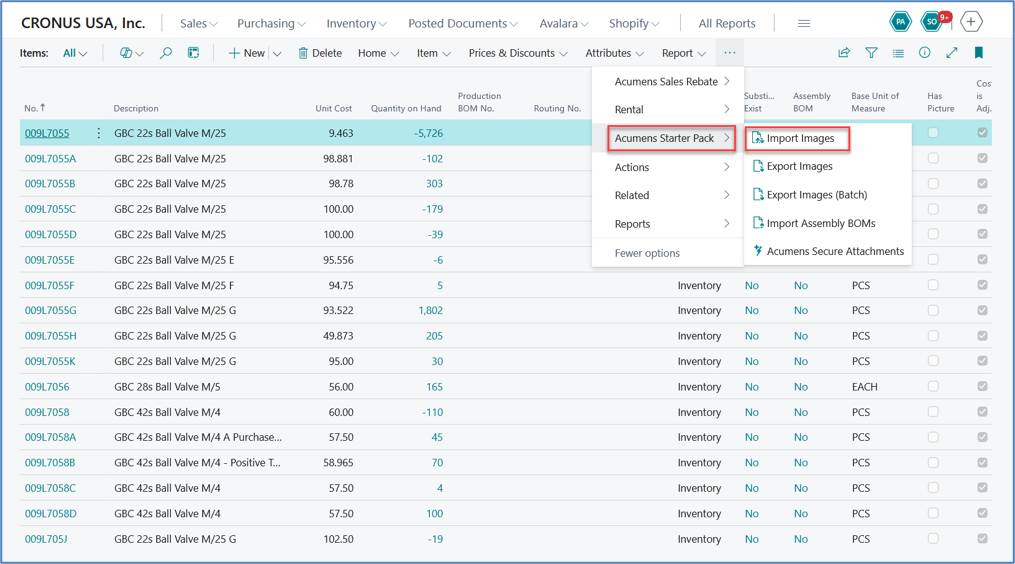Open the Home action dropdown
Image resolution: width=1015 pixels, height=564 pixels.
[378, 53]
